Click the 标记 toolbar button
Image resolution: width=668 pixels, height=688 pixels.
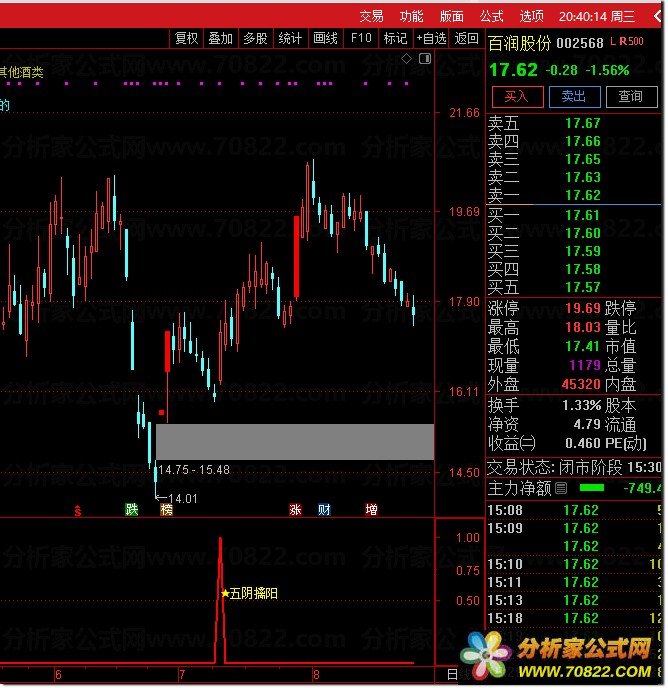395,39
